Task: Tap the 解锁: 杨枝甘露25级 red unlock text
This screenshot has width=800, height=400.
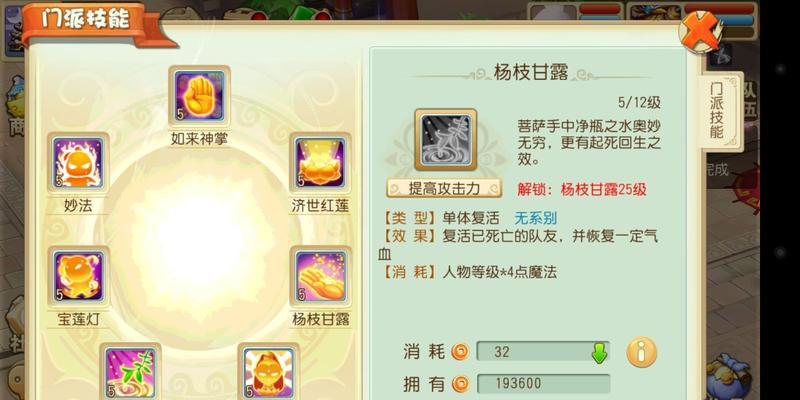Action: click(582, 190)
